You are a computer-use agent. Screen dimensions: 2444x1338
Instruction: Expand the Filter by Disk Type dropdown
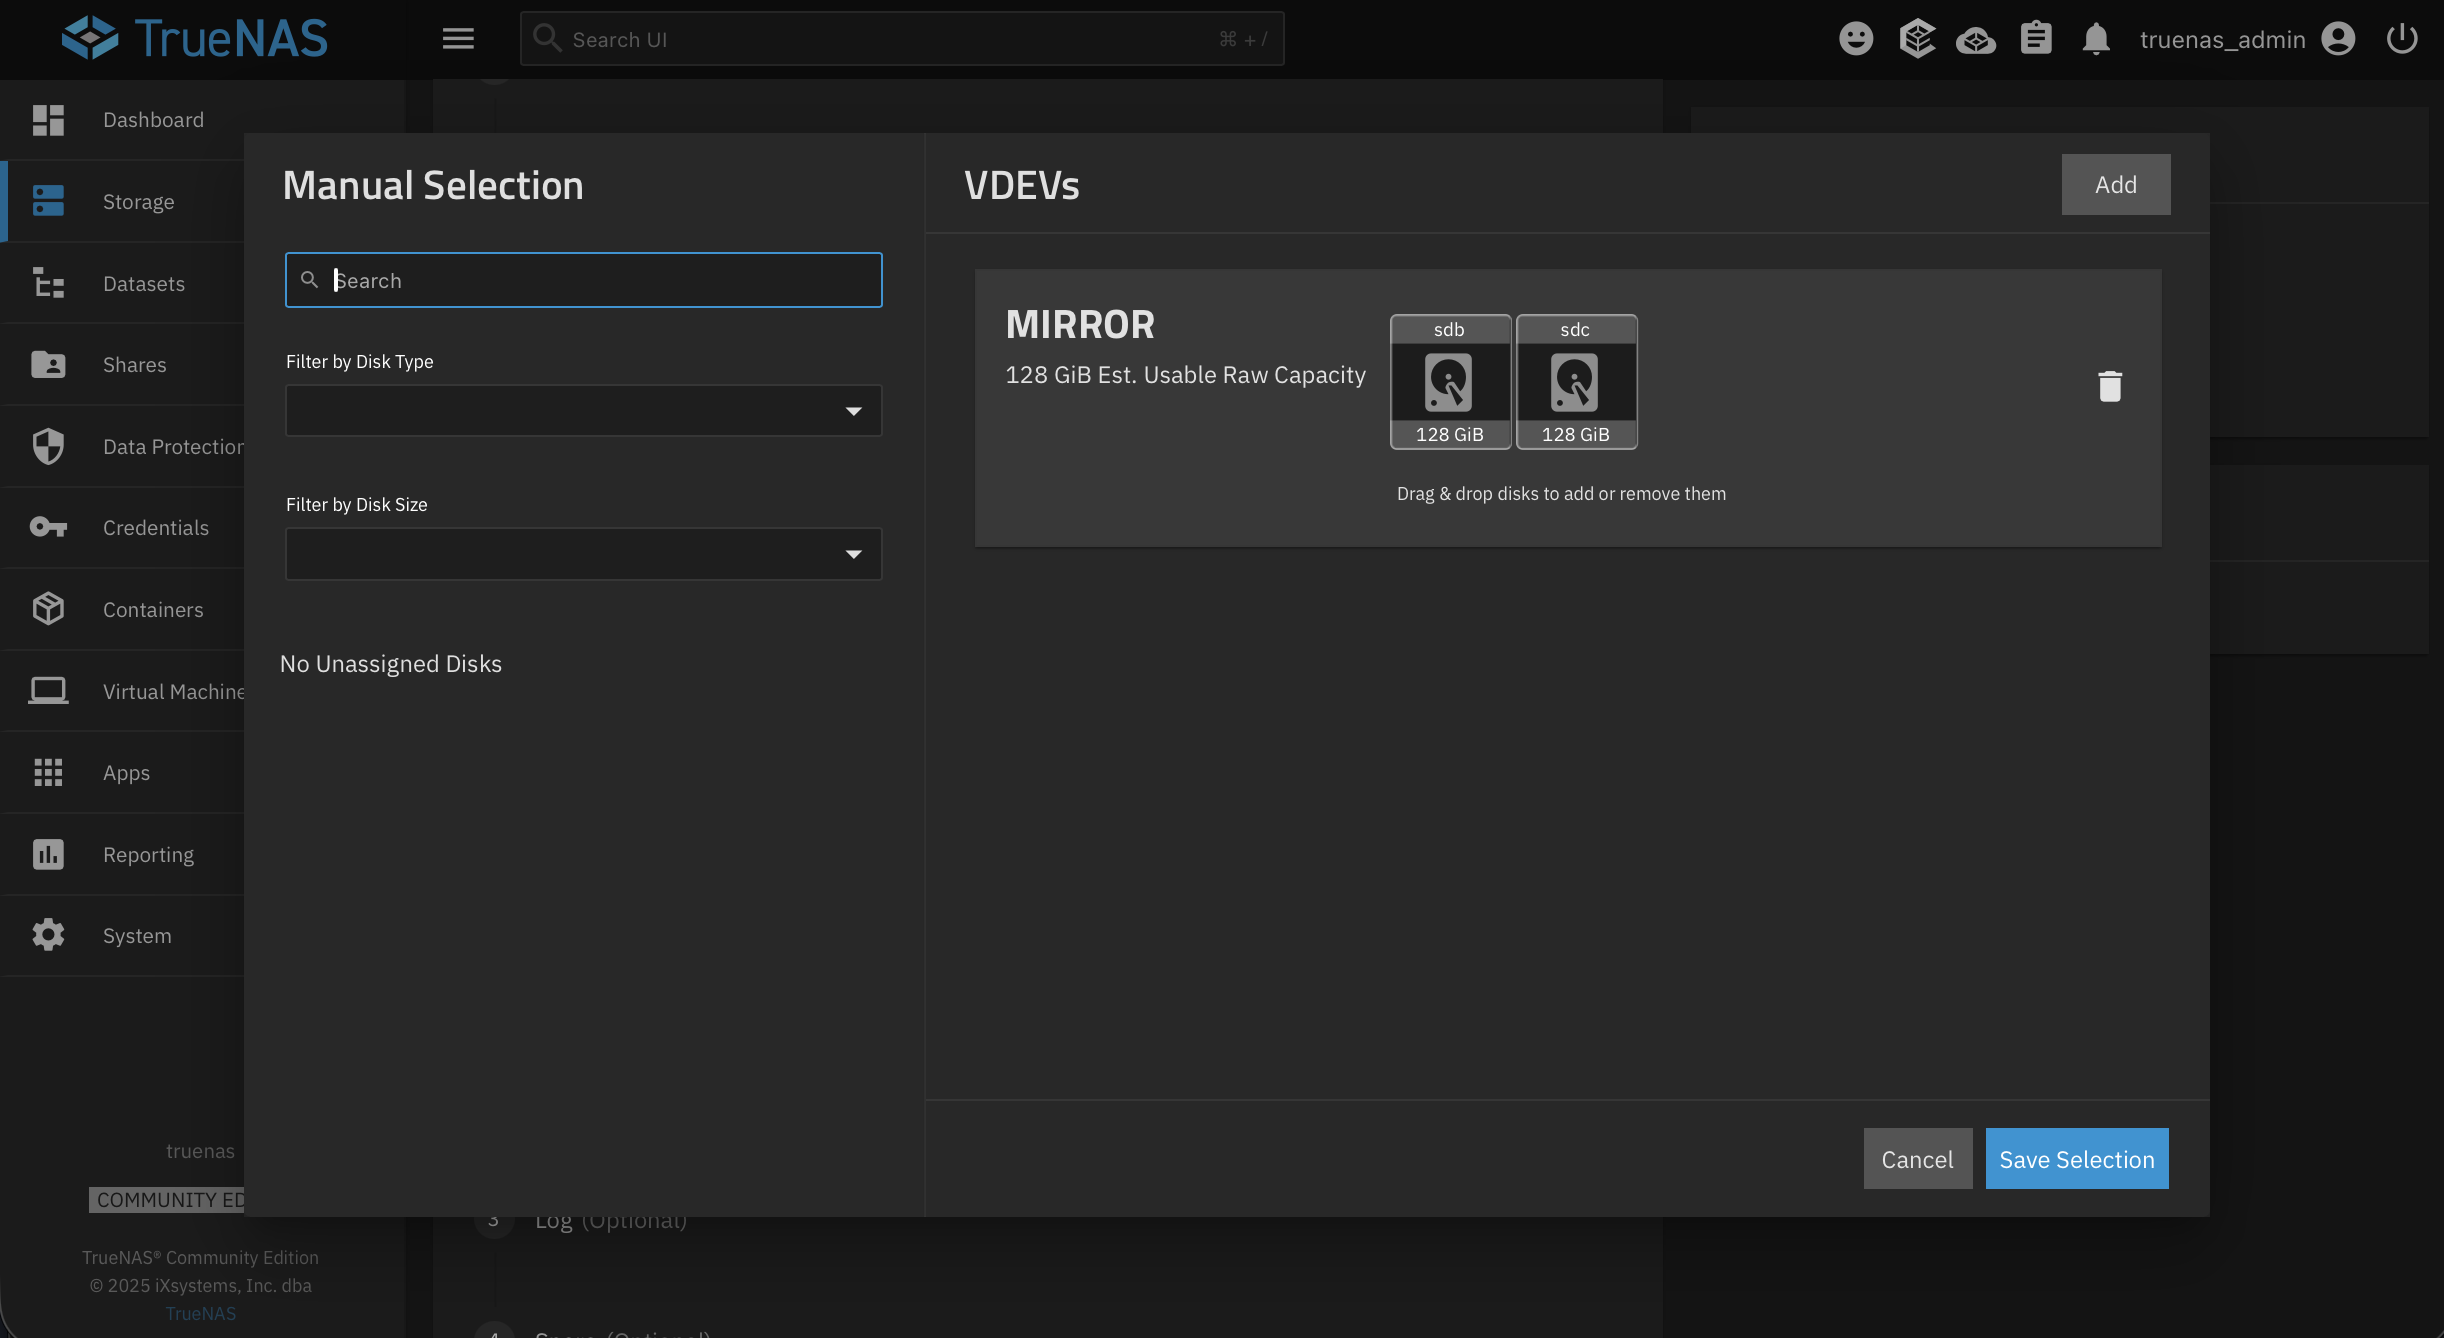coord(583,411)
